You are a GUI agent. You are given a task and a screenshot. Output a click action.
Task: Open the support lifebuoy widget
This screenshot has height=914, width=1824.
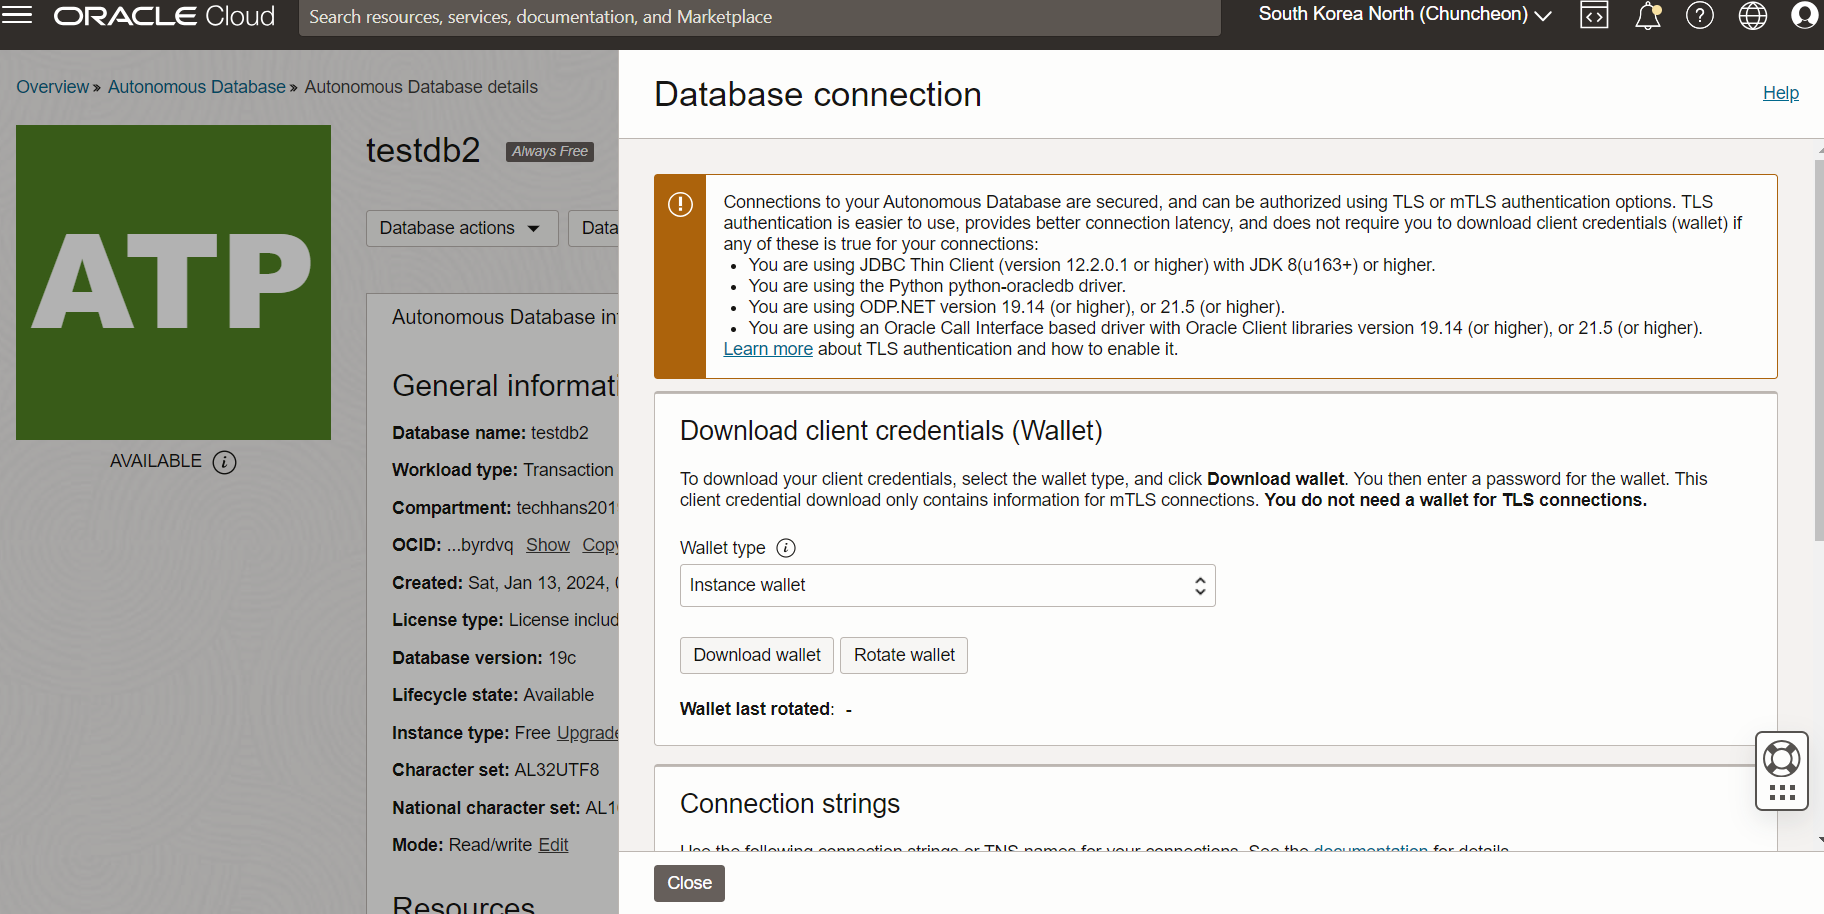(1782, 759)
